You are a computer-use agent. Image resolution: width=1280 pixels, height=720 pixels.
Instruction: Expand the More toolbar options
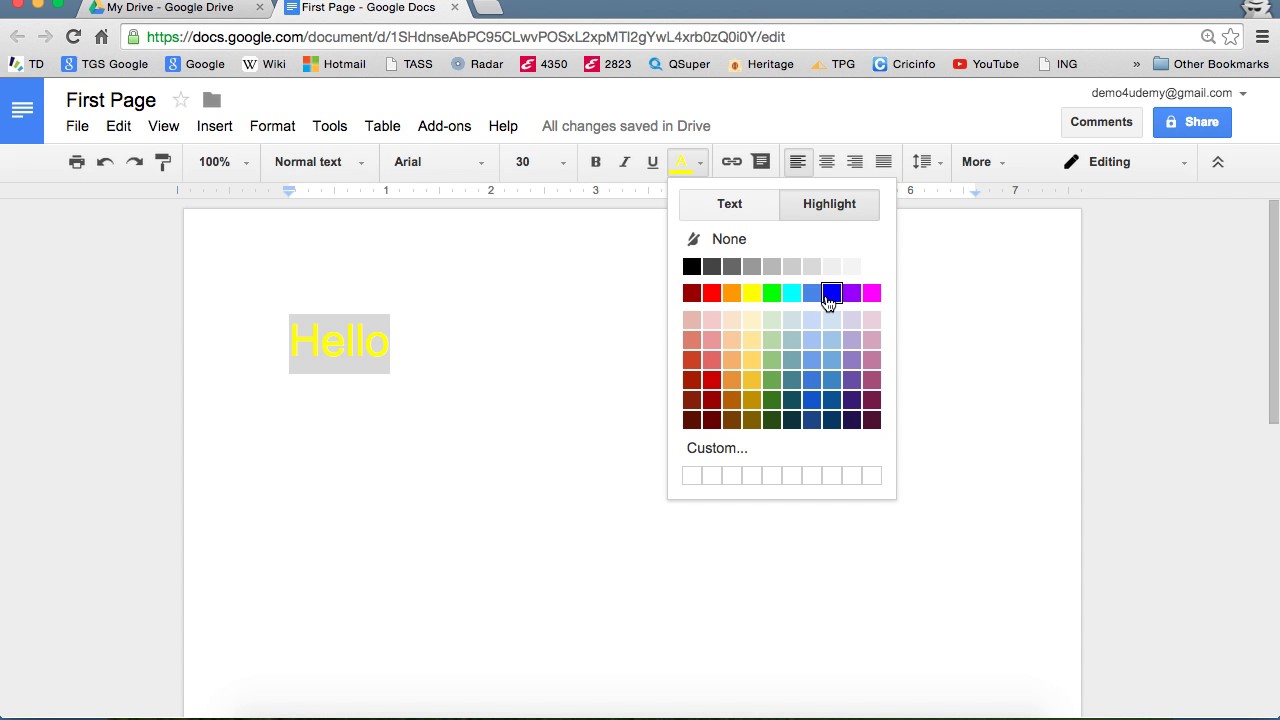[984, 162]
